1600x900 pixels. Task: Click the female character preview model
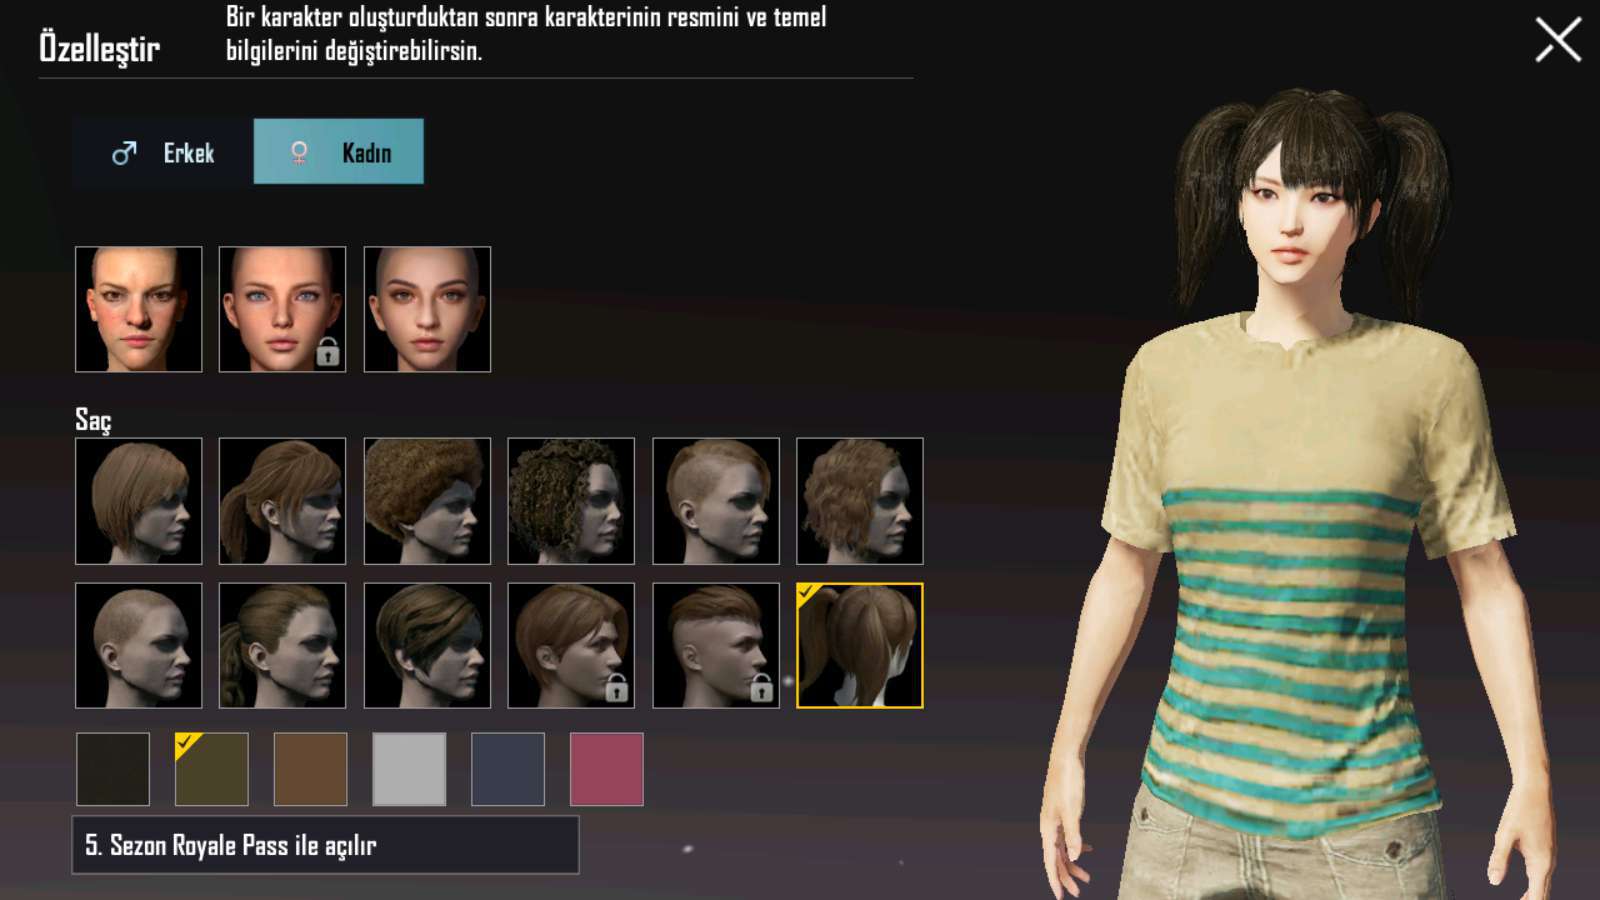point(1300,495)
